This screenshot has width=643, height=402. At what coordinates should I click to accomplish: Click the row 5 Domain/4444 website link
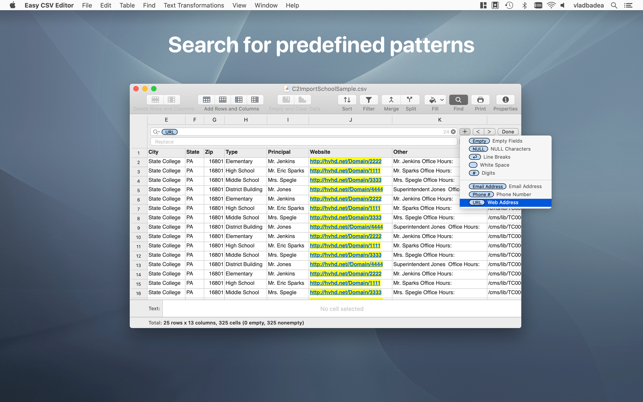[346, 190]
